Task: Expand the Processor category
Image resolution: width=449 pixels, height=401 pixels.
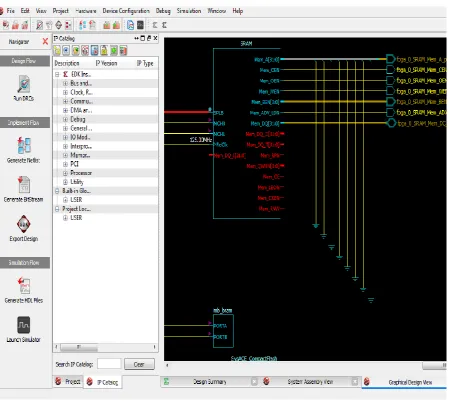Action: point(65,173)
